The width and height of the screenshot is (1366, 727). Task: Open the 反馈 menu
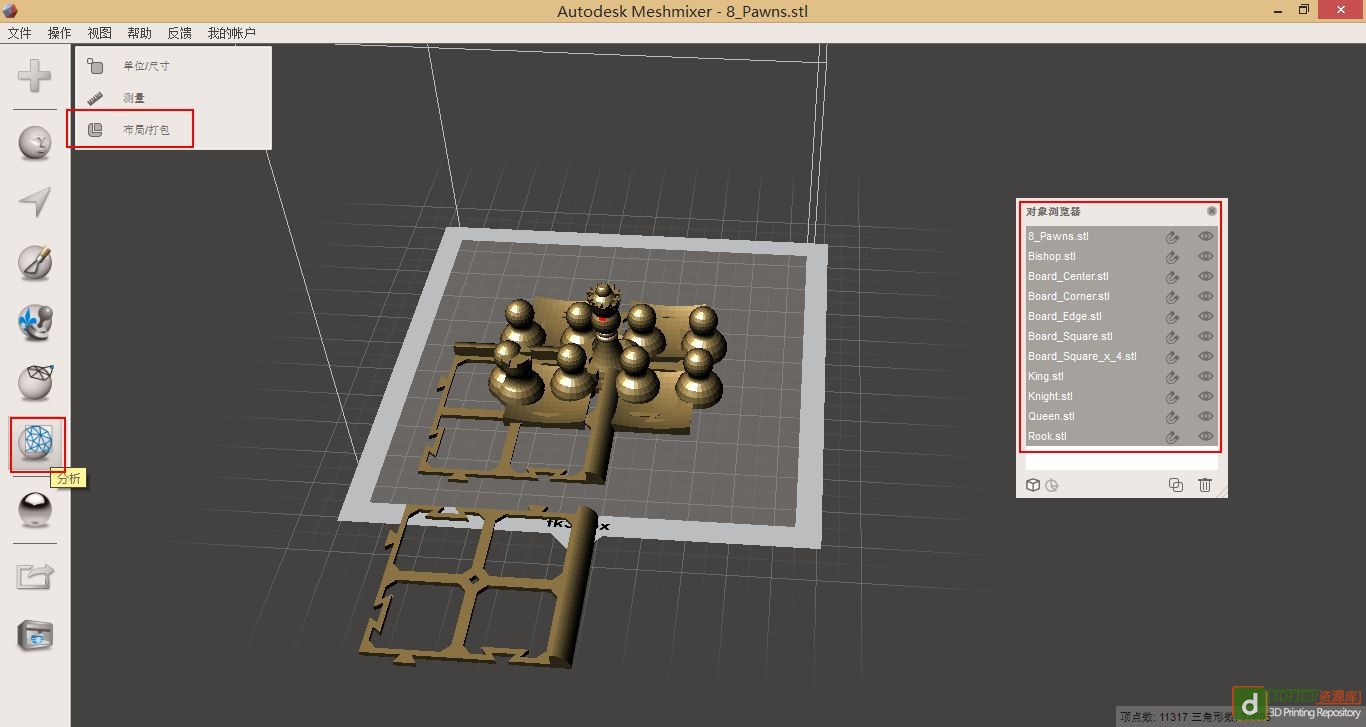(180, 33)
